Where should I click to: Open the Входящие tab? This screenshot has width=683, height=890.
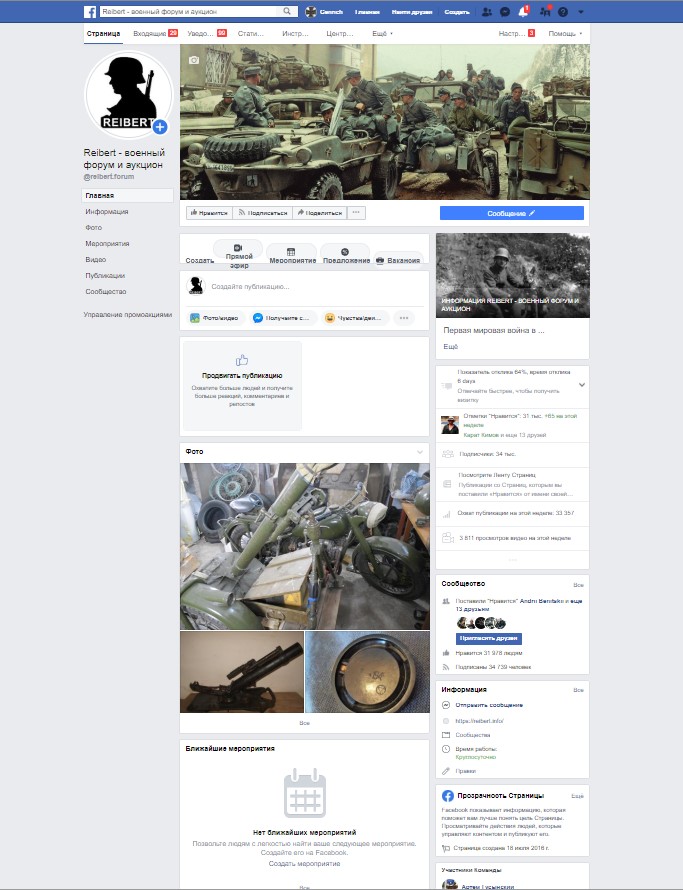tap(155, 33)
